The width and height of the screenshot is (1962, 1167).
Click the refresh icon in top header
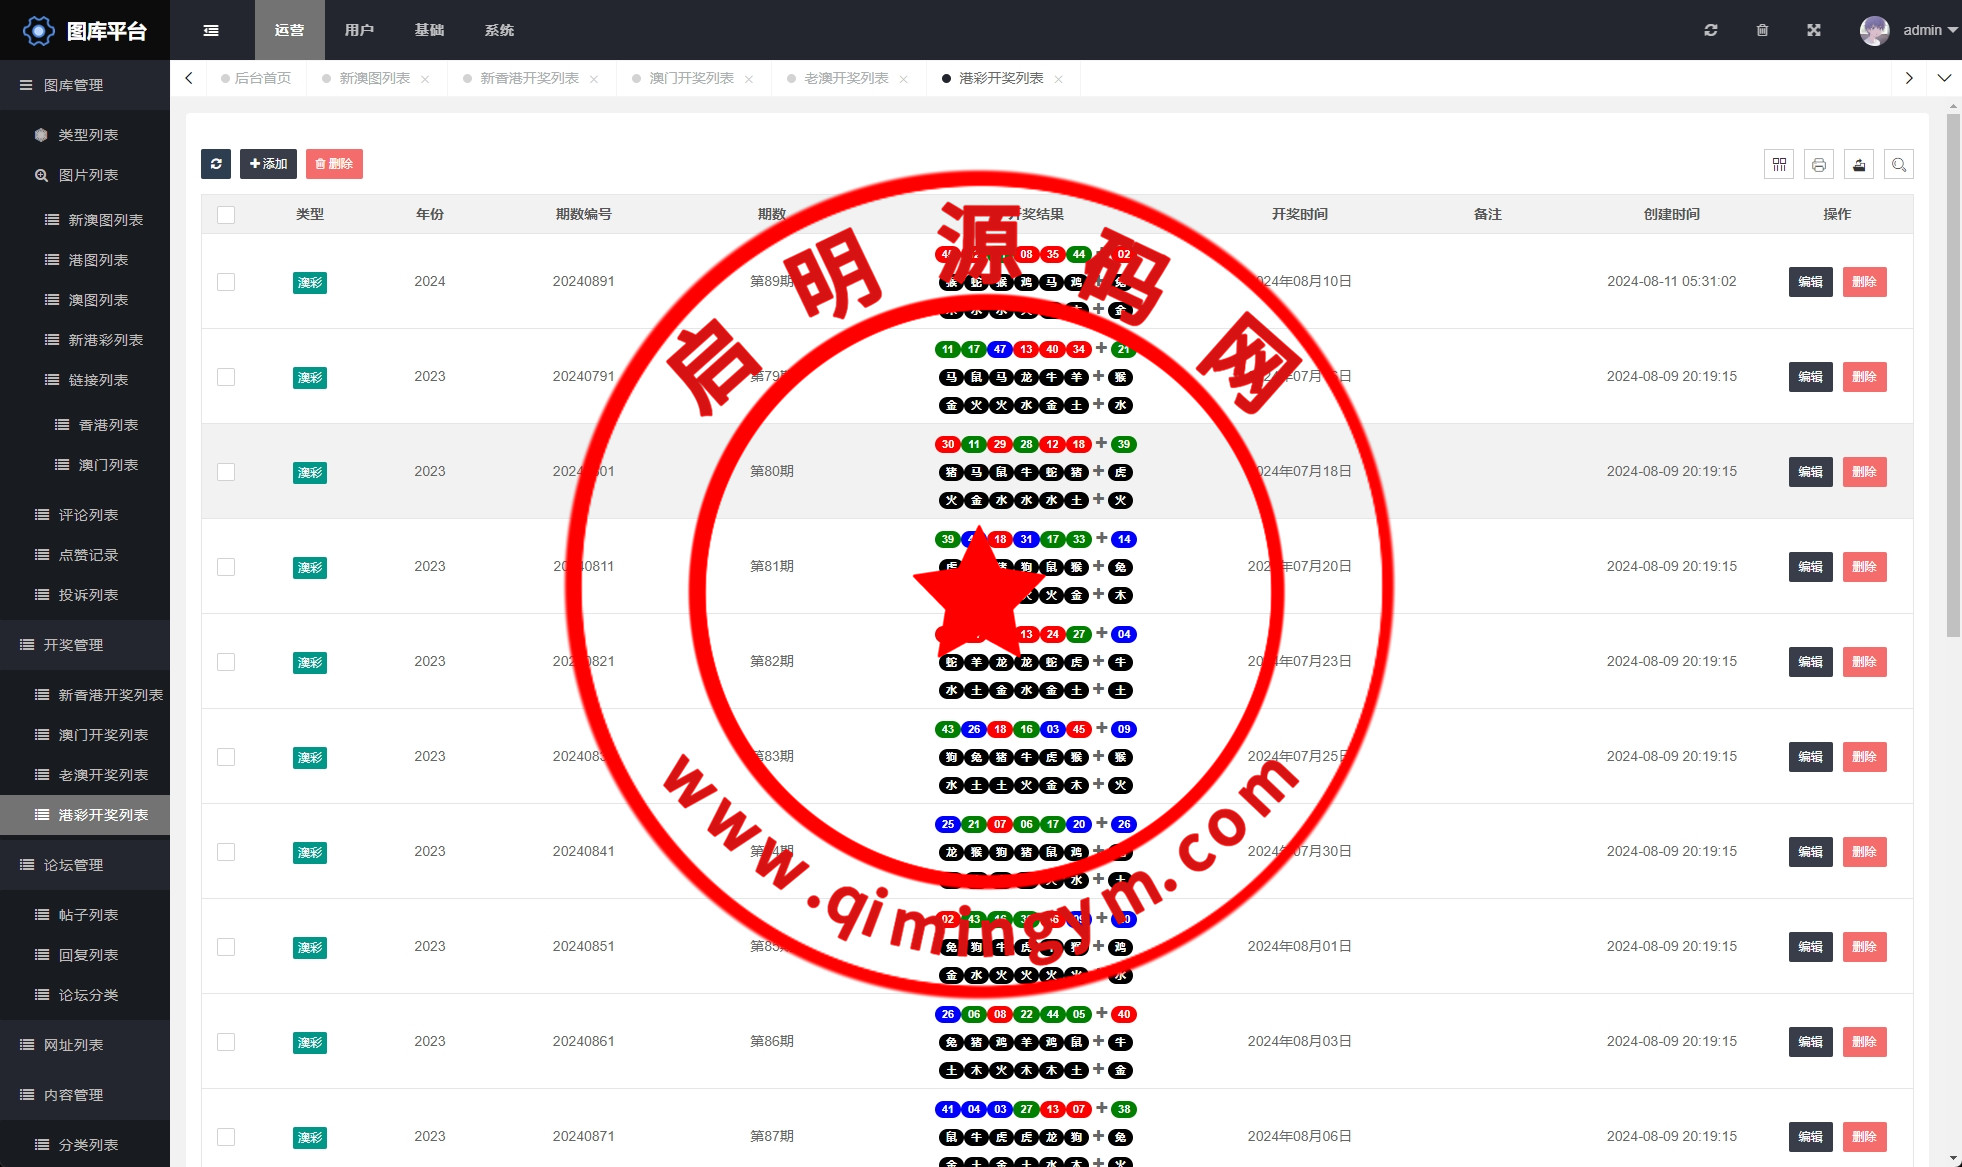coord(1711,30)
